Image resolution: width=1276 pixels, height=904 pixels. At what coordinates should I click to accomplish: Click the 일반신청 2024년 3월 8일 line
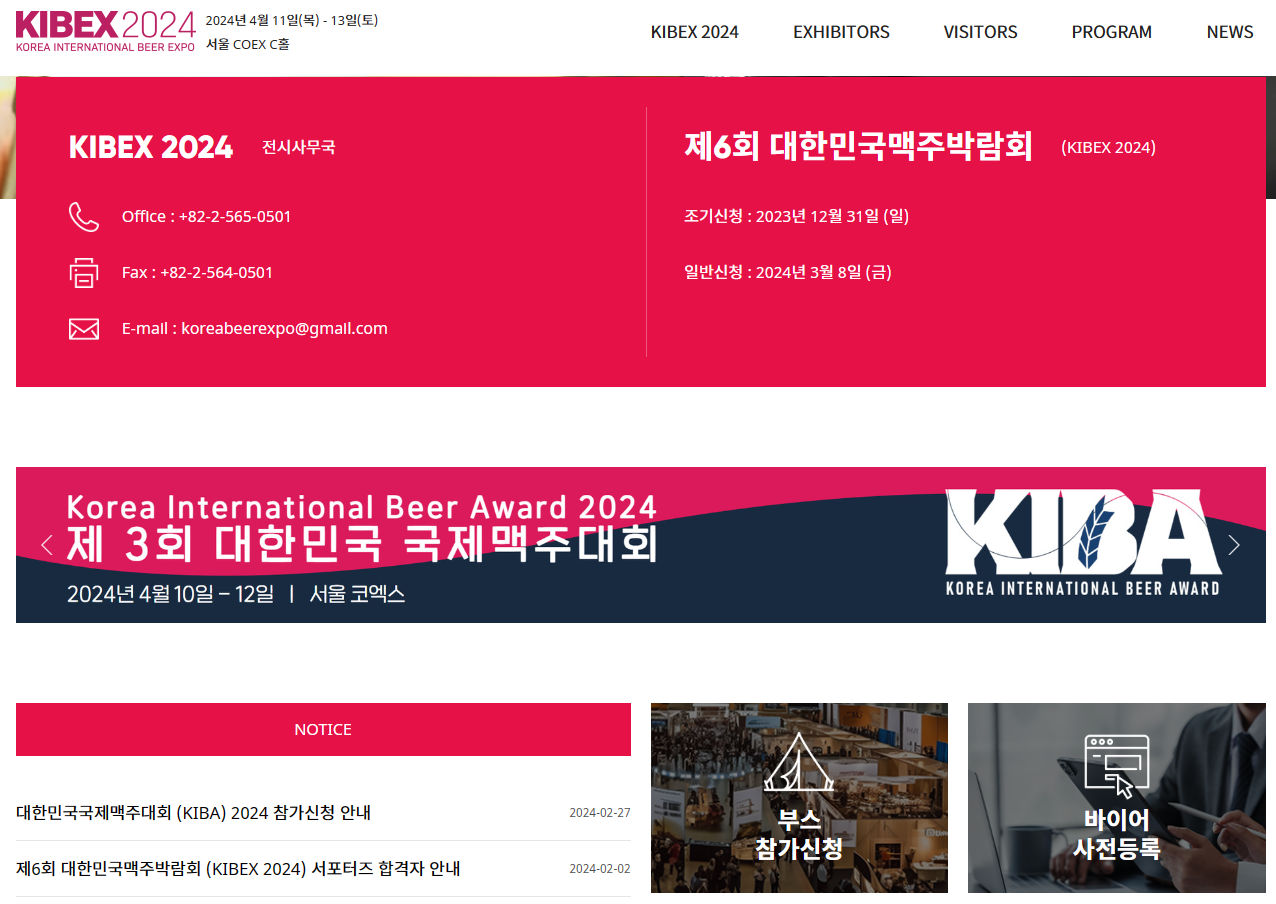click(x=788, y=272)
